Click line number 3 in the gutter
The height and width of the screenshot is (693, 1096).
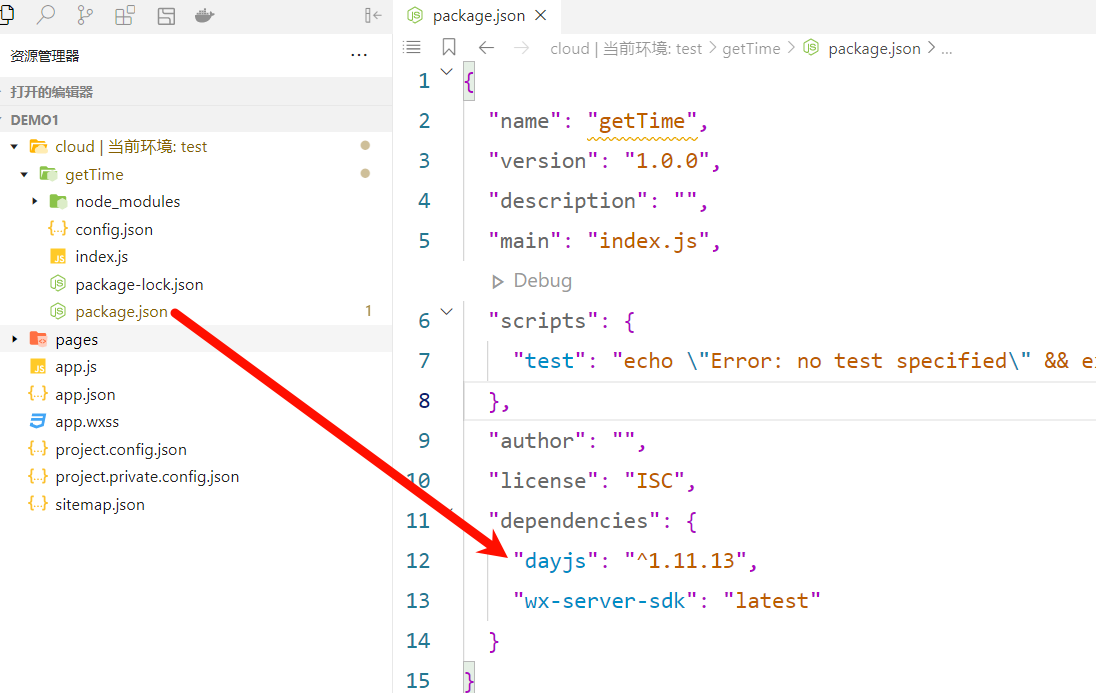[424, 161]
